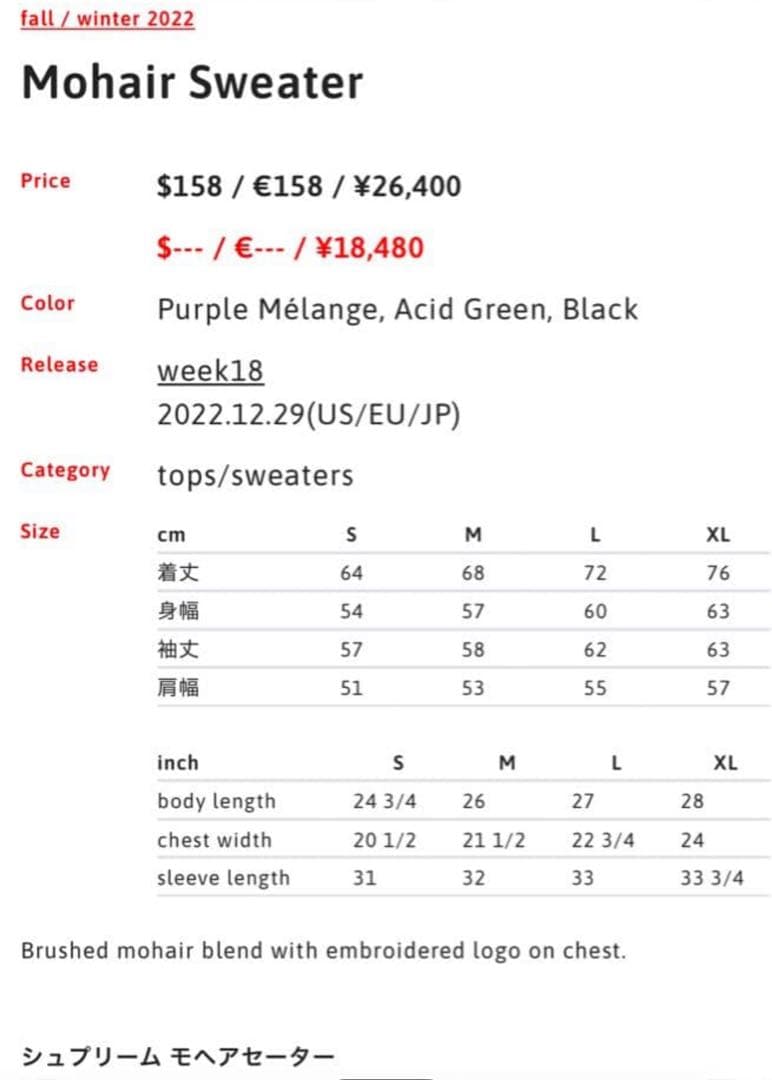Open the fall / winter 2022 link
The image size is (772, 1080).
tap(107, 19)
